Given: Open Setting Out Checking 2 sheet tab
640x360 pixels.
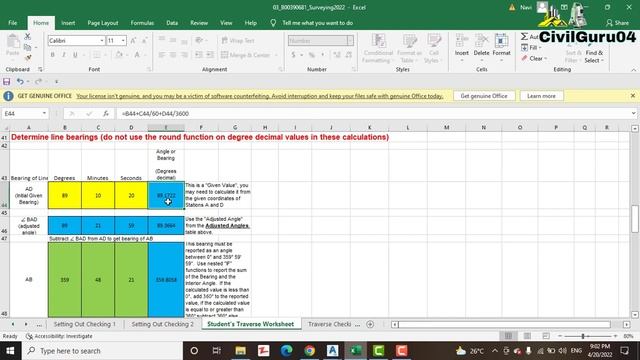Looking at the screenshot, I should pyautogui.click(x=162, y=324).
